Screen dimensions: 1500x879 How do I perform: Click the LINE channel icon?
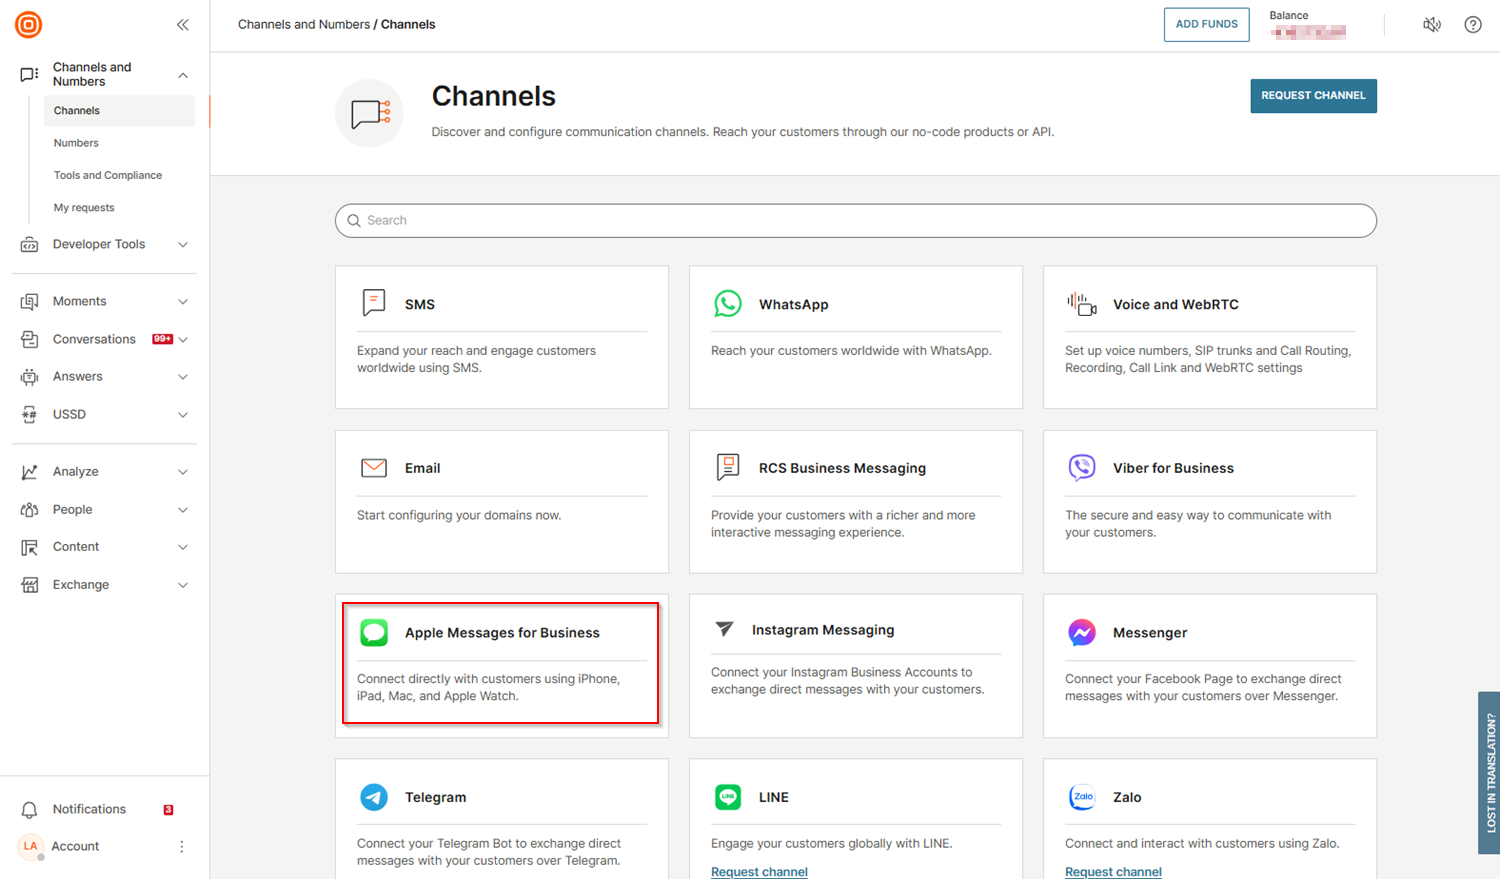coord(728,797)
